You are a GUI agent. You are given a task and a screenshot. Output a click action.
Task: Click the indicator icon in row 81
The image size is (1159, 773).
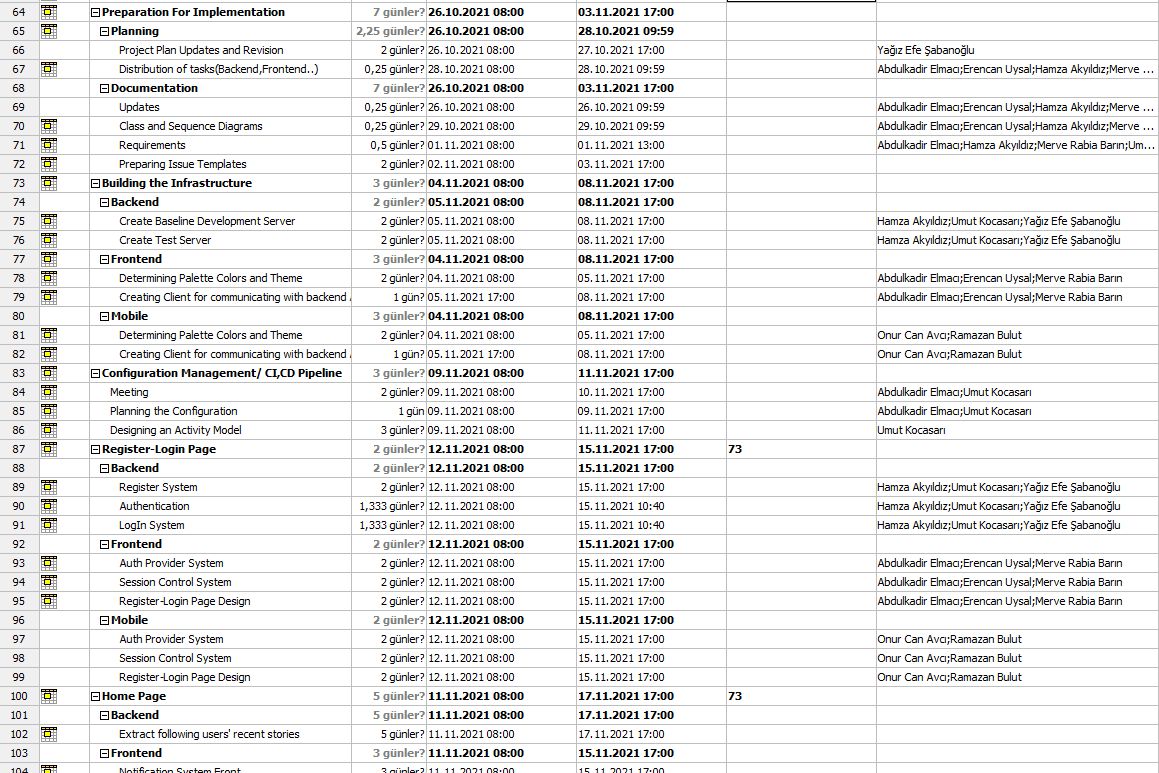click(49, 335)
